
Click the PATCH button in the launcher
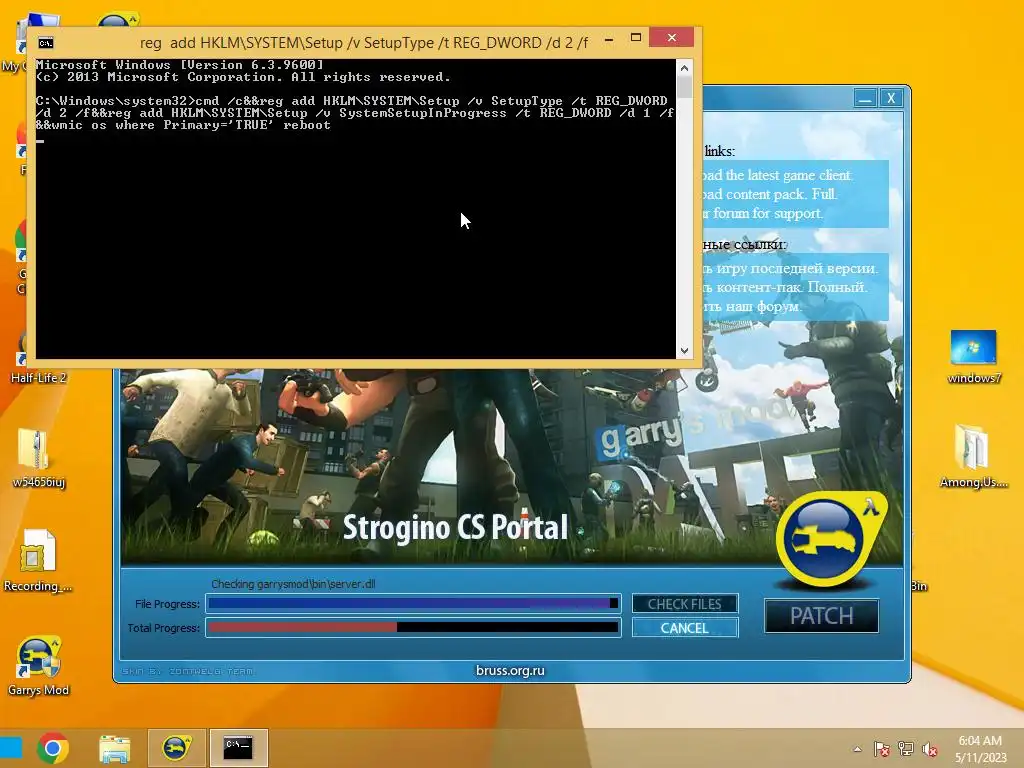(822, 615)
